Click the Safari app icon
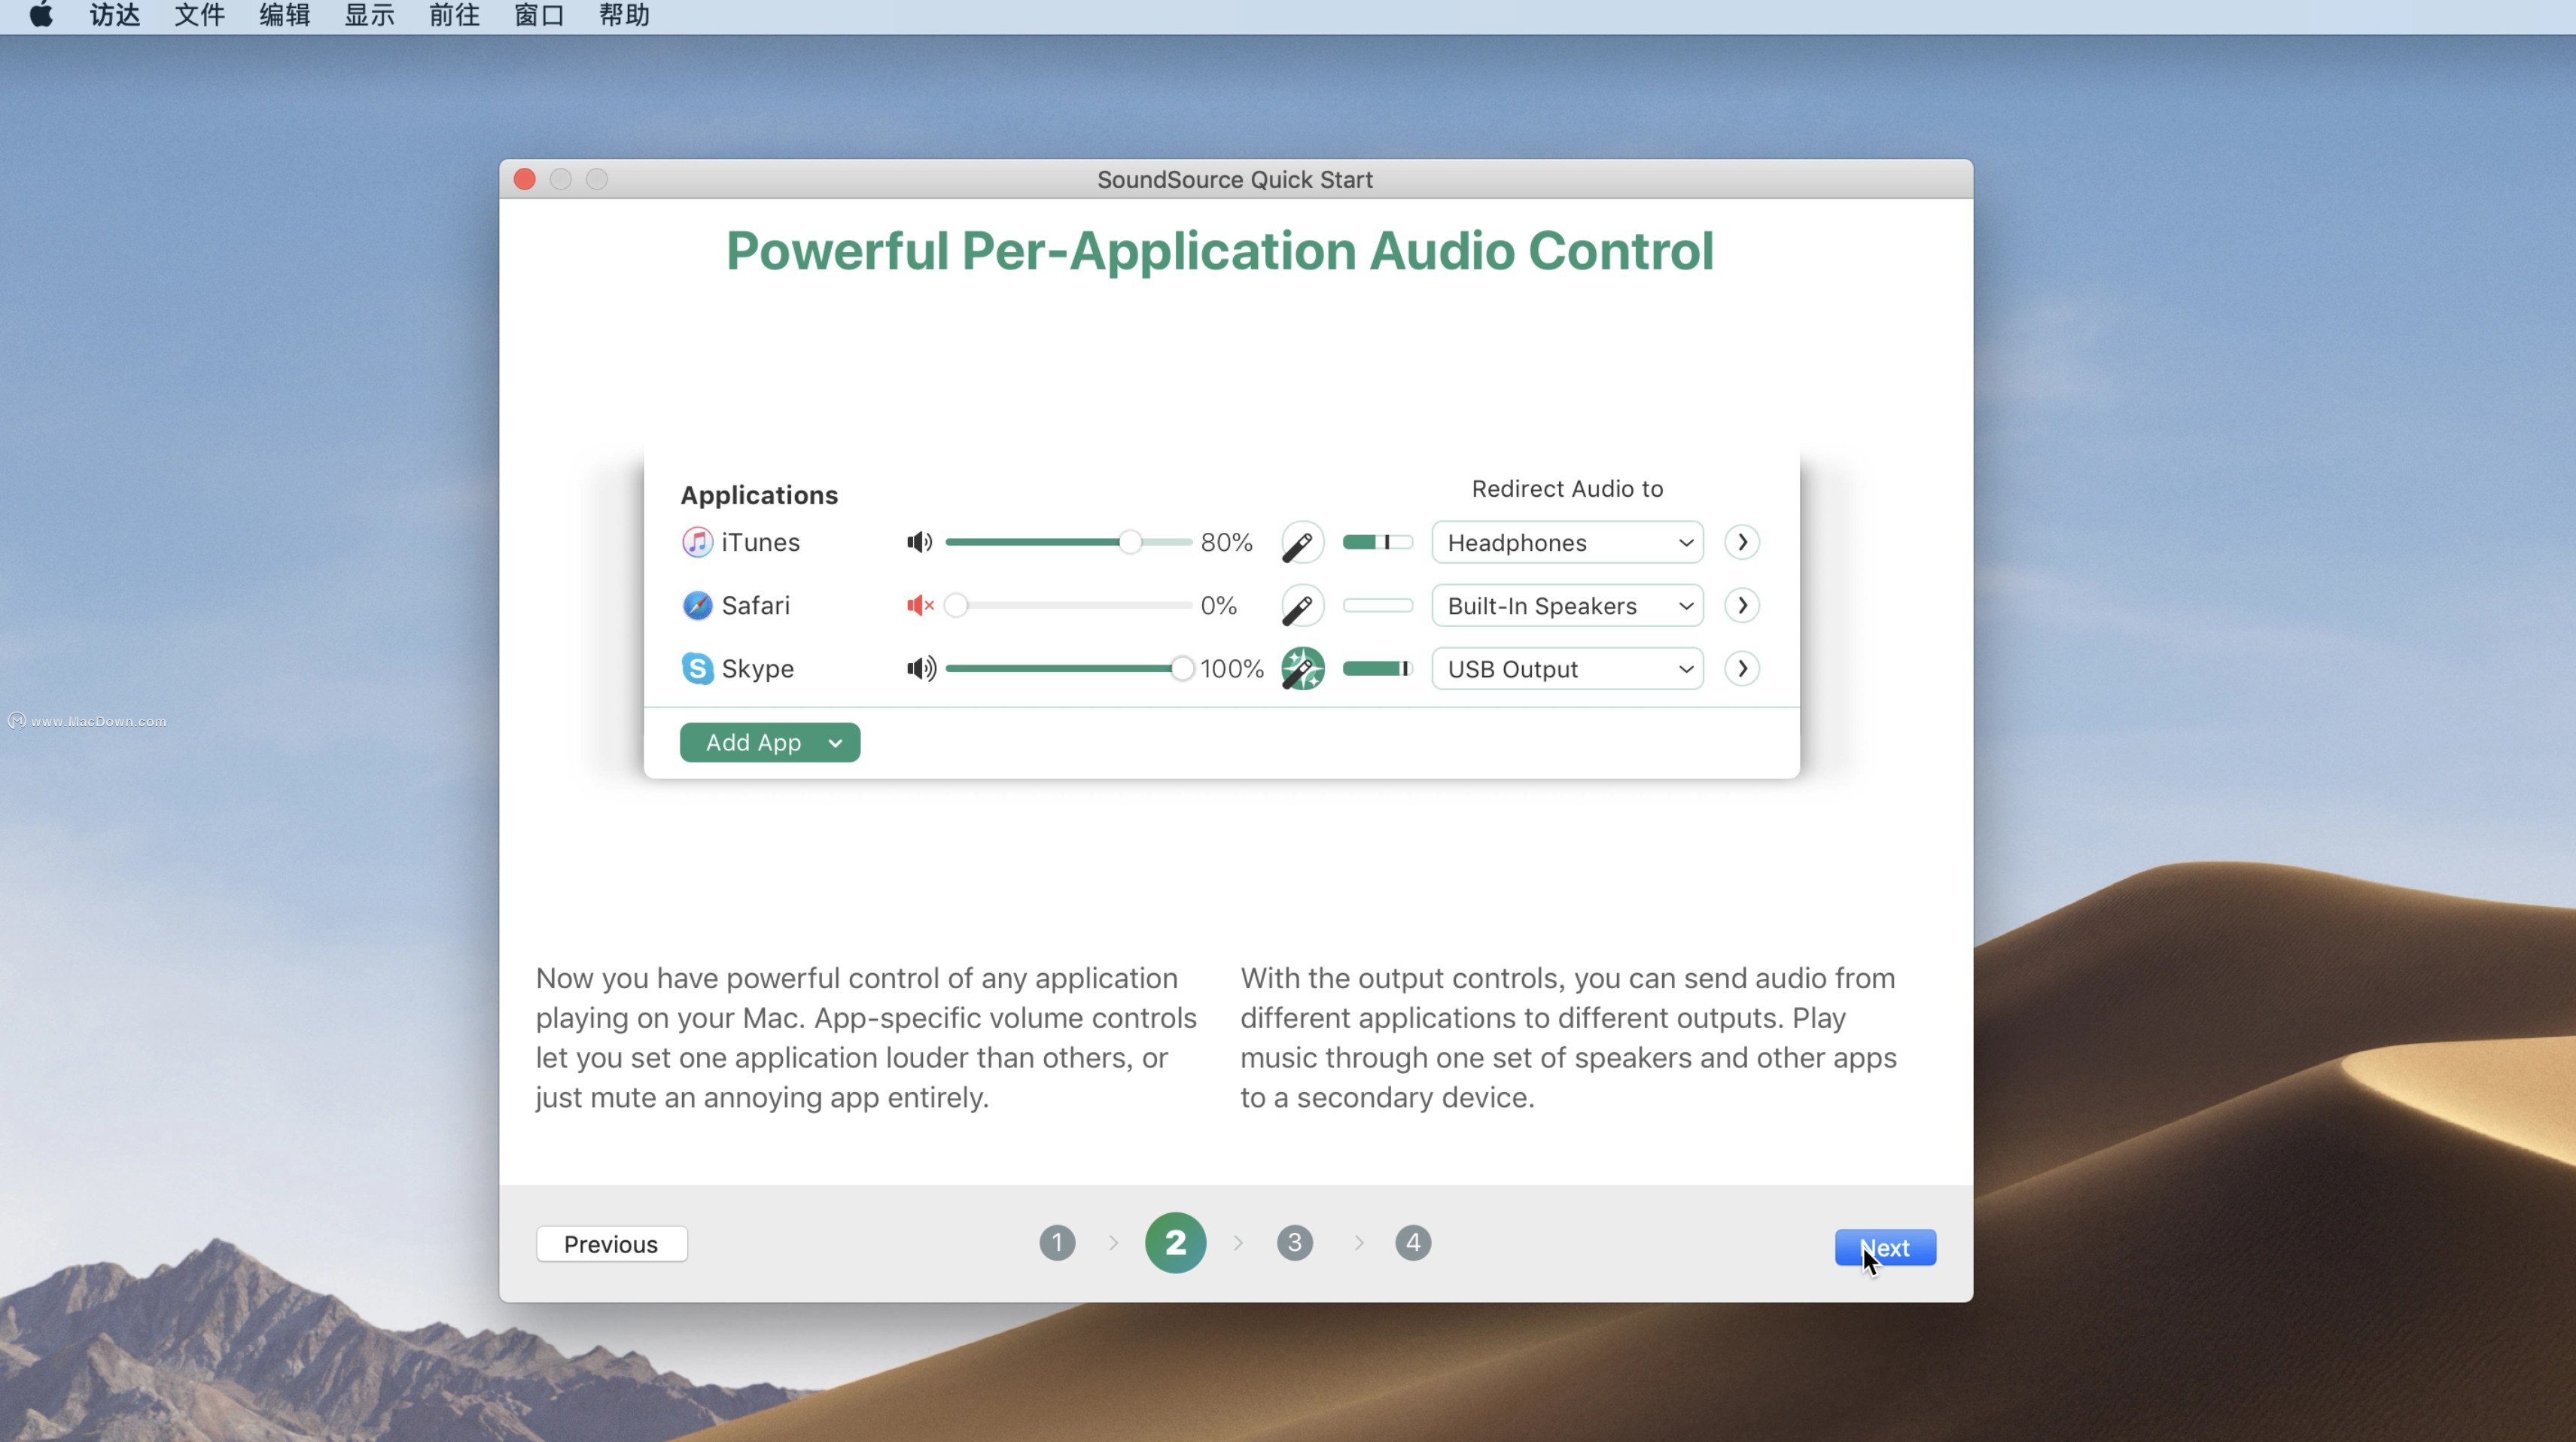The width and height of the screenshot is (2576, 1442). pyautogui.click(x=697, y=605)
